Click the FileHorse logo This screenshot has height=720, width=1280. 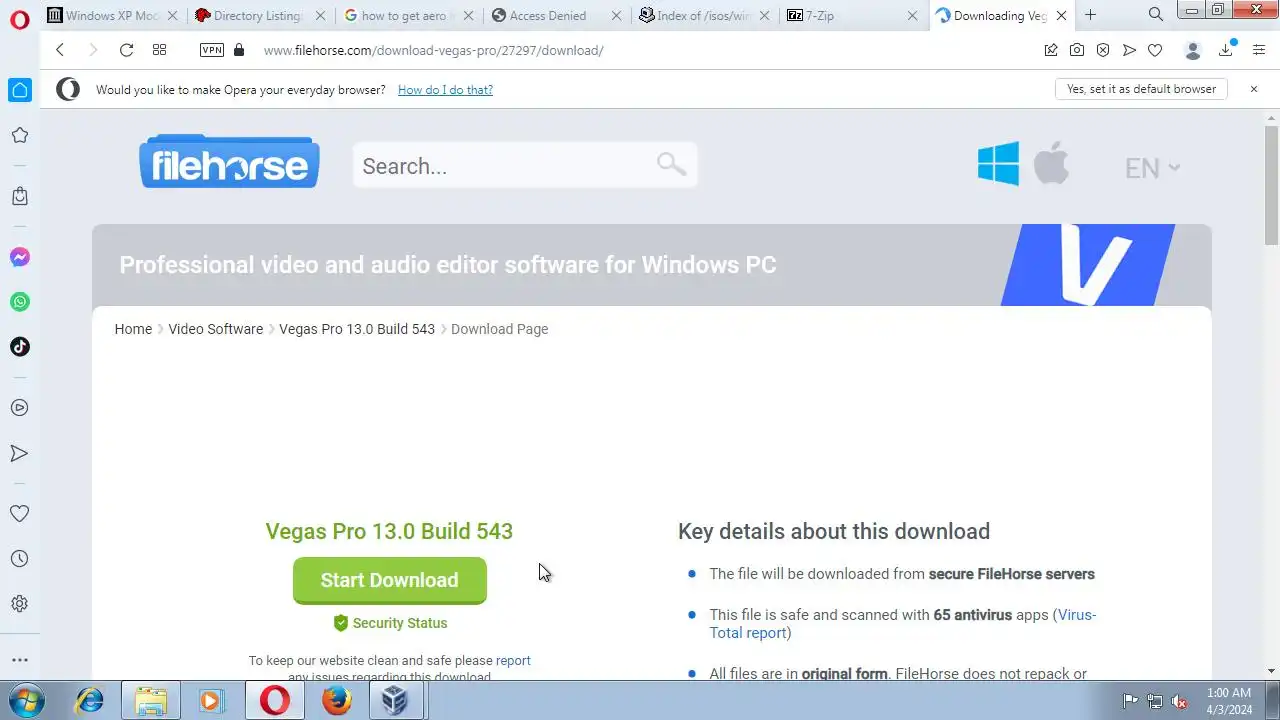[x=229, y=162]
